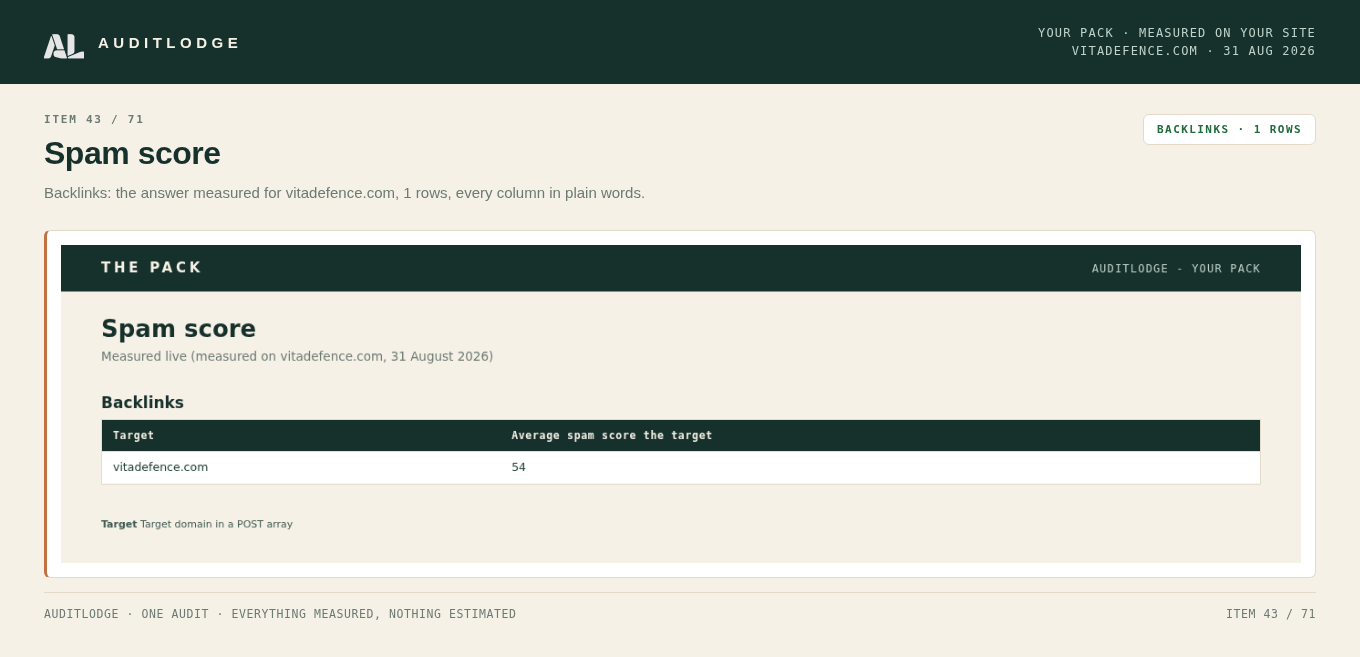Screen dimensions: 1360x657
Task: Click 'VITADEFENCE.COM · 31 AUG 2026' header text
Action: click(1194, 51)
